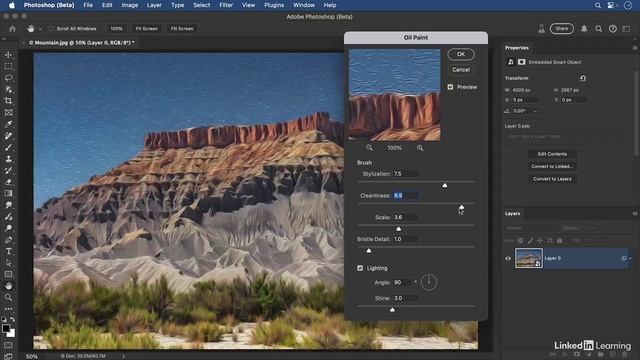Click the Stylization slider handle

(x=445, y=185)
